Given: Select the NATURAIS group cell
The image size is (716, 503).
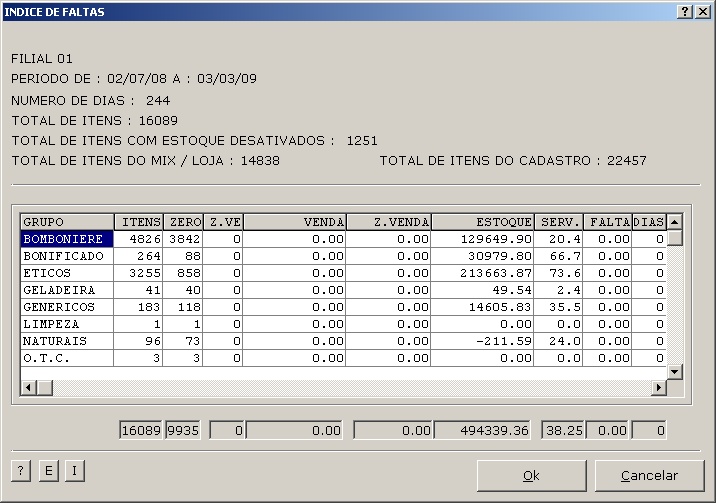Looking at the screenshot, I should (66, 341).
